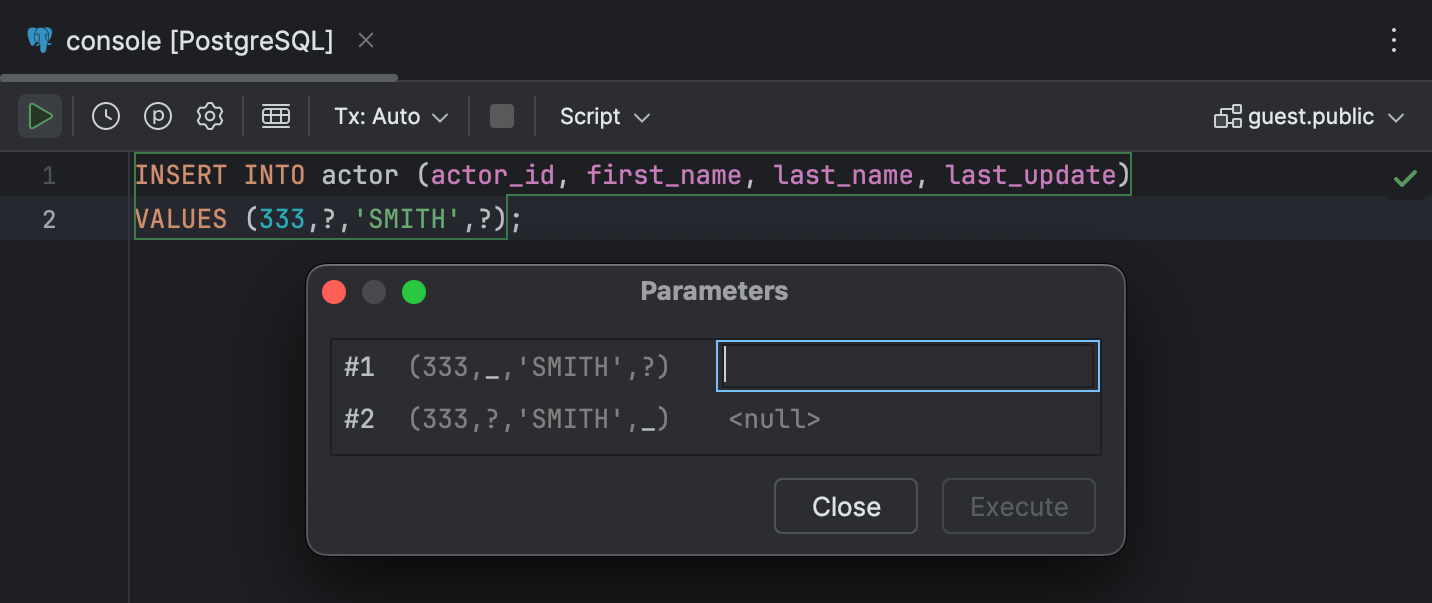
Task: Click the green inspection checkmark indicator
Action: pos(1405,177)
